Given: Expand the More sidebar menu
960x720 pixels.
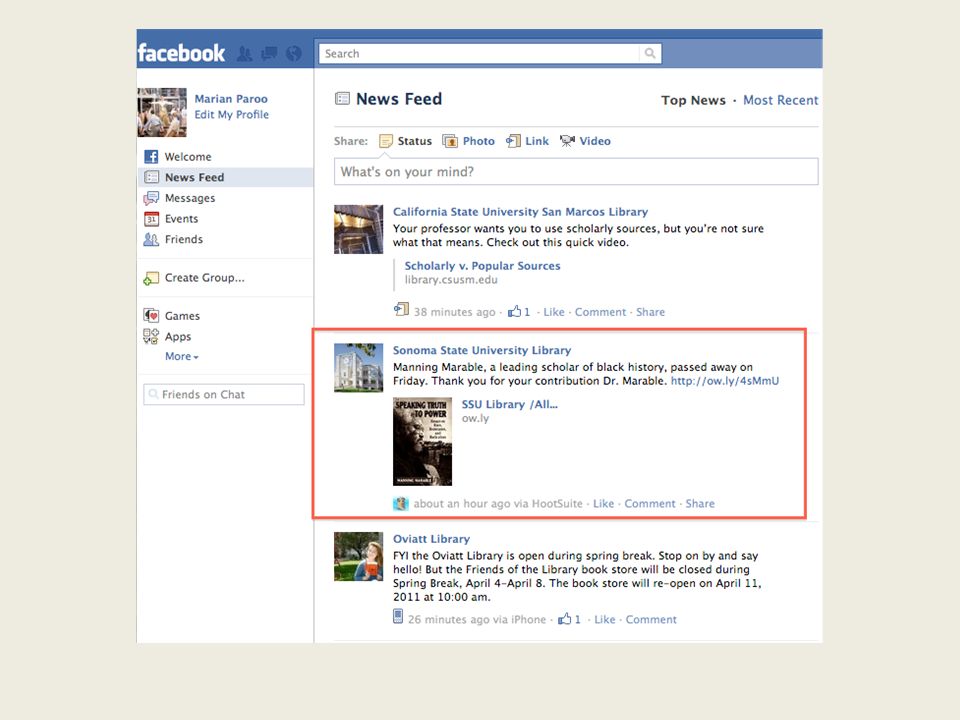Looking at the screenshot, I should point(182,356).
